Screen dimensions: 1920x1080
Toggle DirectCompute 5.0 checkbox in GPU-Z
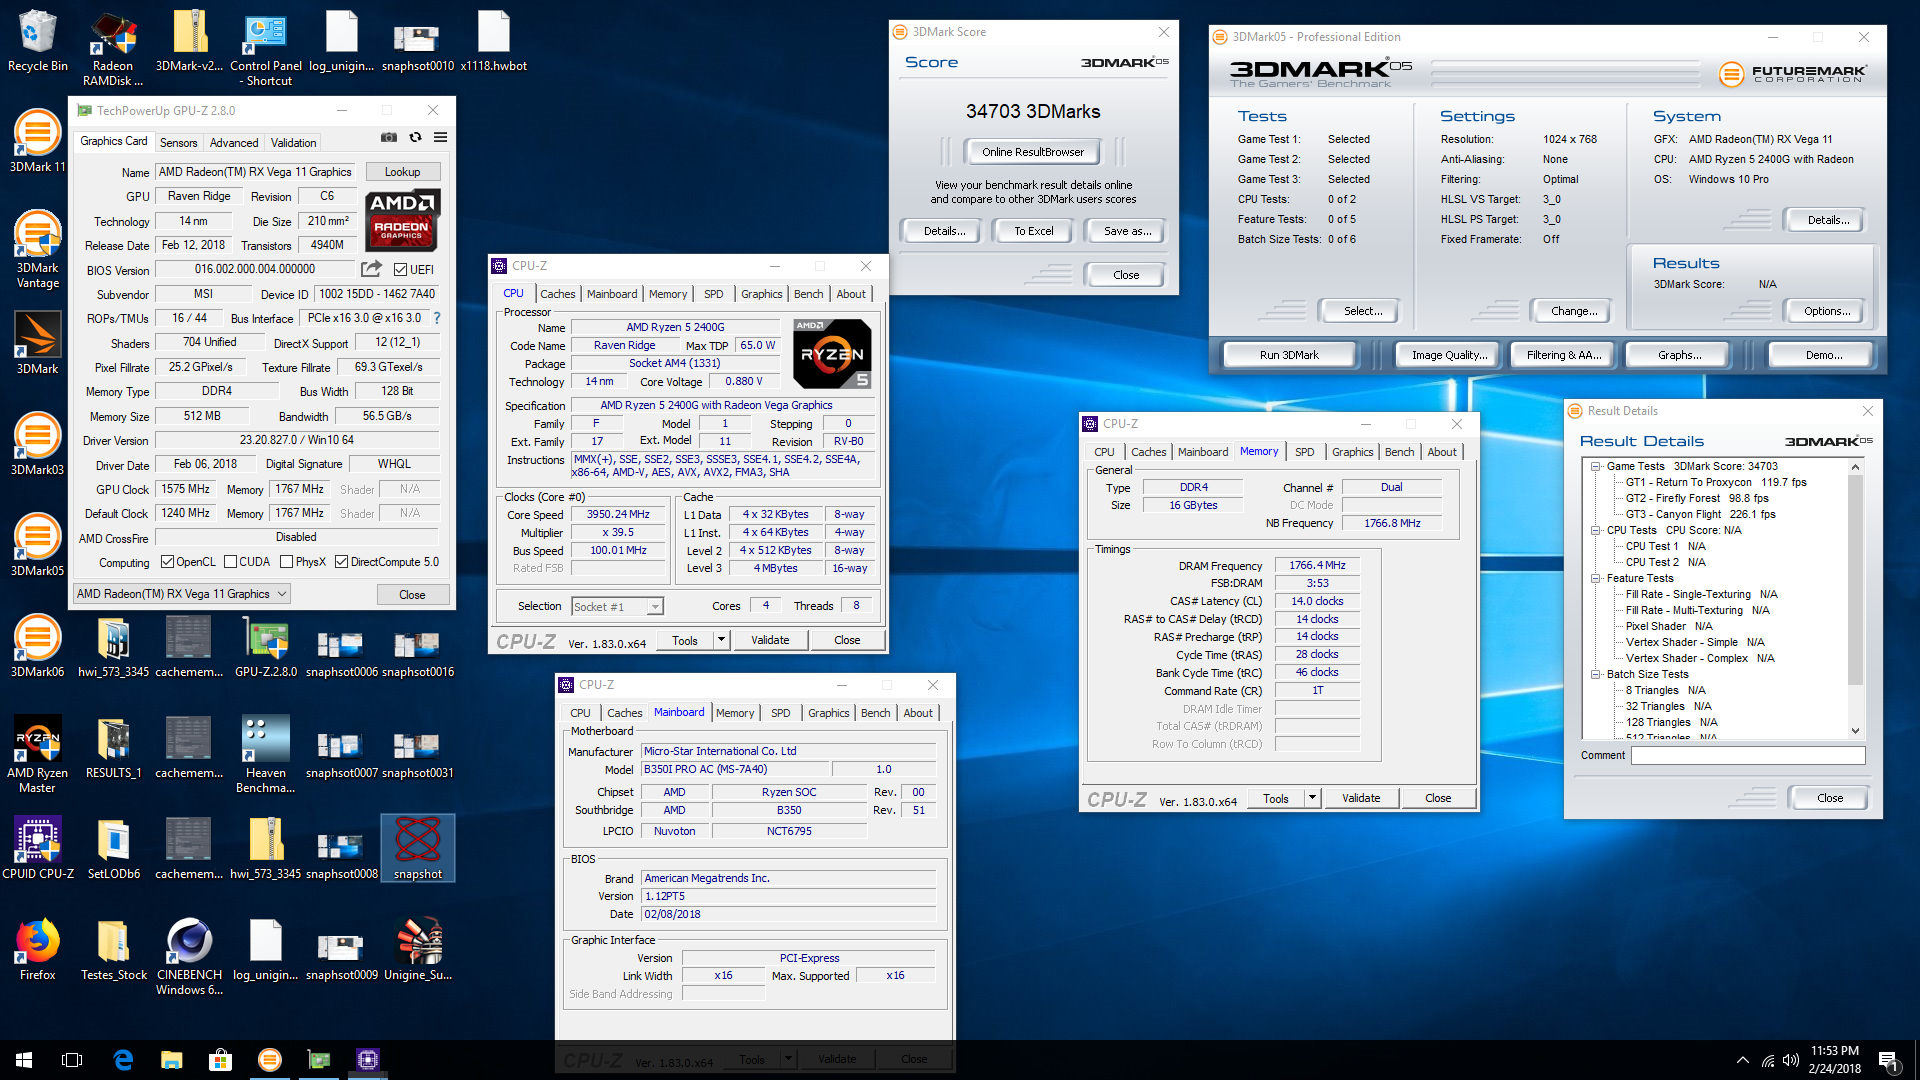[341, 562]
